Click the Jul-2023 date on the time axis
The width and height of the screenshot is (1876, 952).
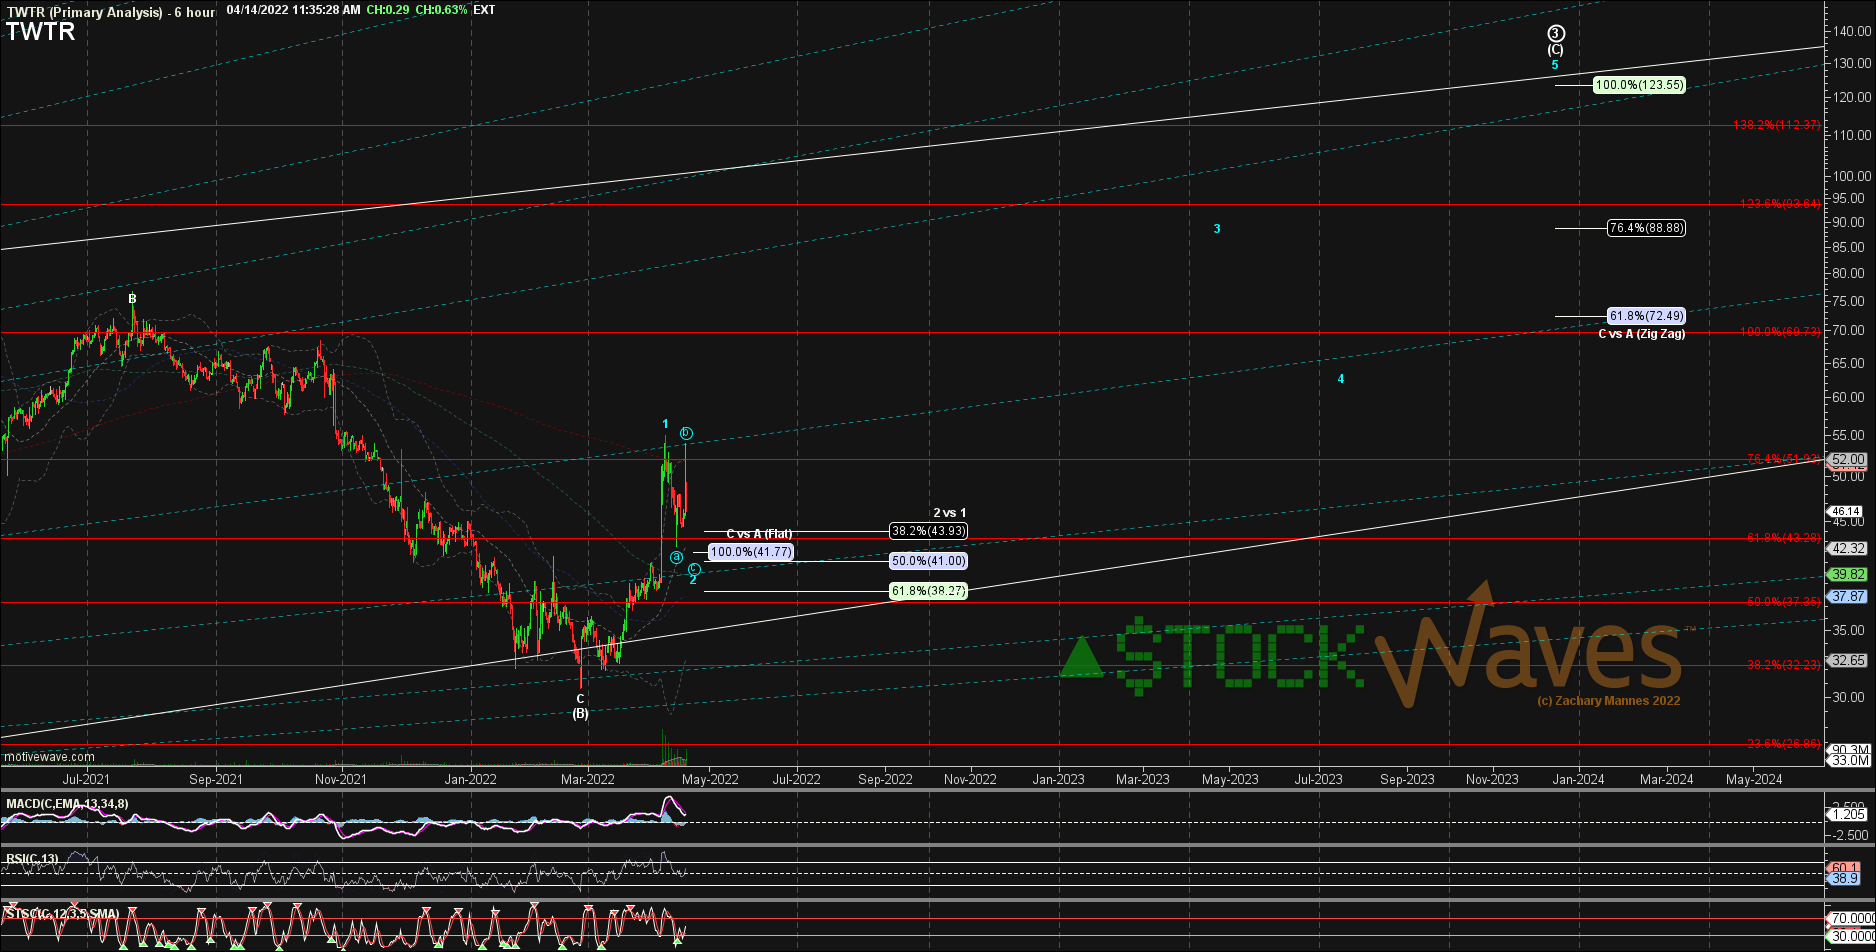click(1319, 779)
